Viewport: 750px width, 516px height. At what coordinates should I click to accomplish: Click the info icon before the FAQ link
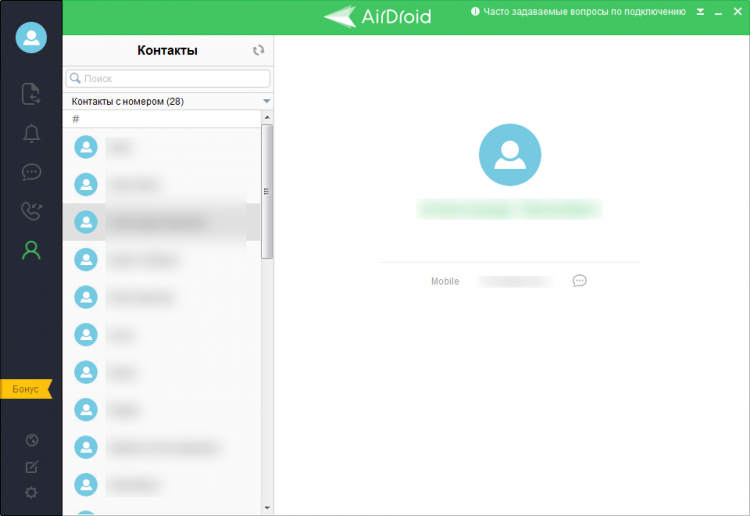pyautogui.click(x=475, y=11)
